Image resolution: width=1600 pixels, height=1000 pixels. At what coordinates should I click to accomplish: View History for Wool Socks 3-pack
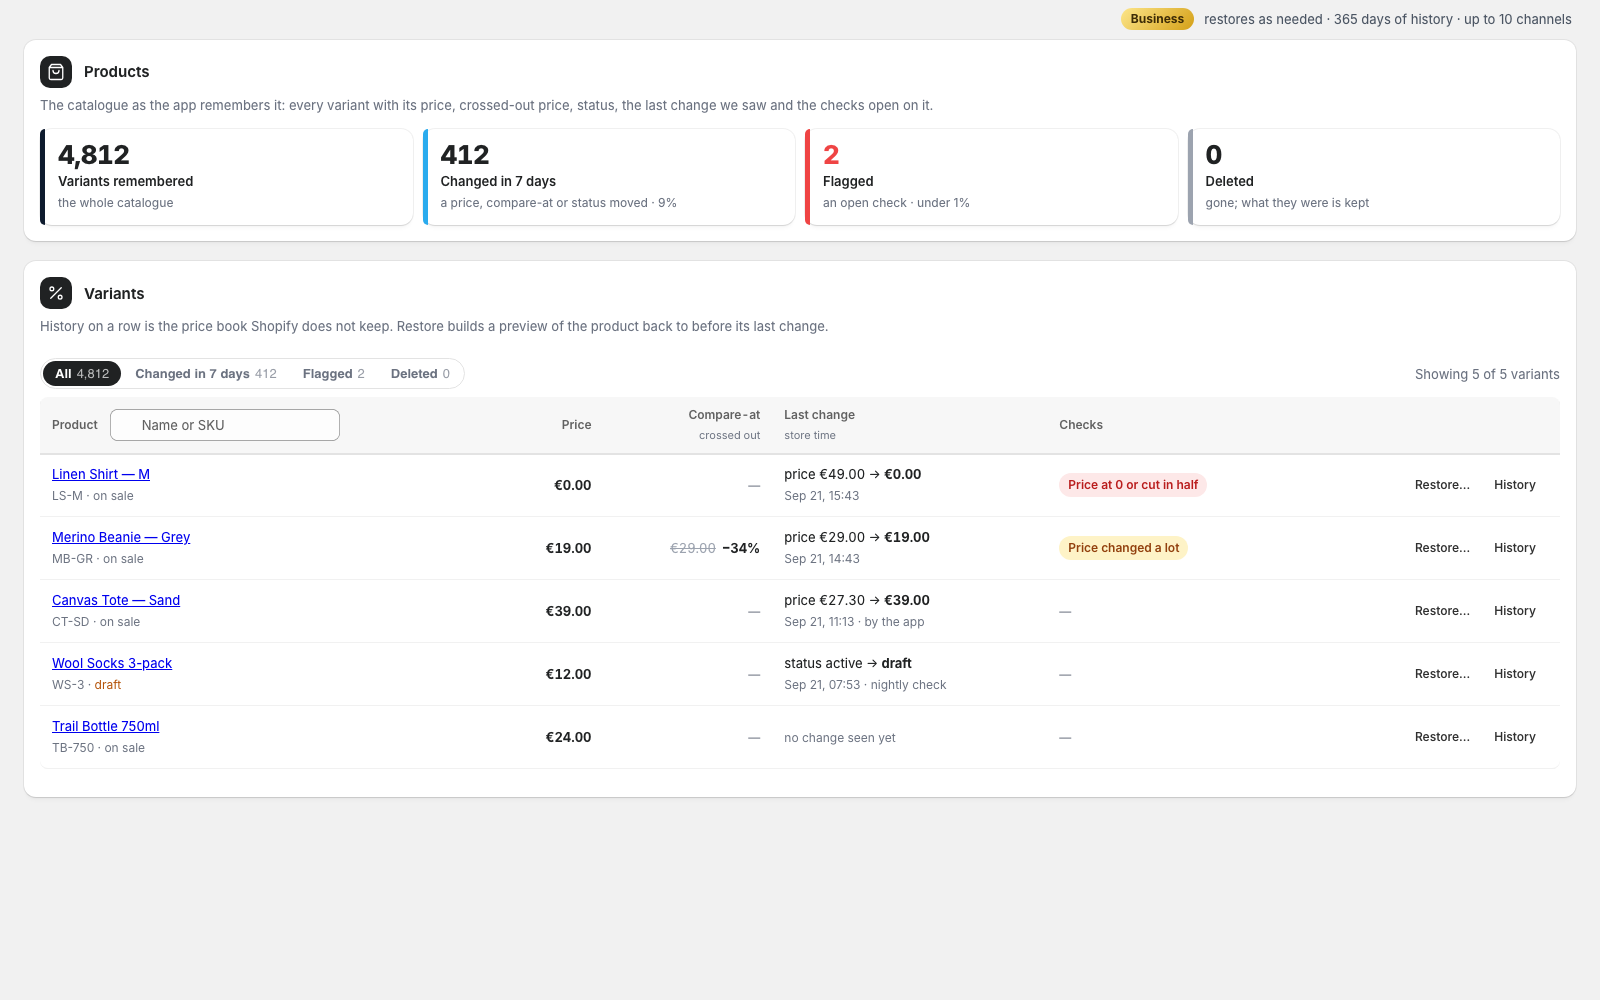[1515, 674]
